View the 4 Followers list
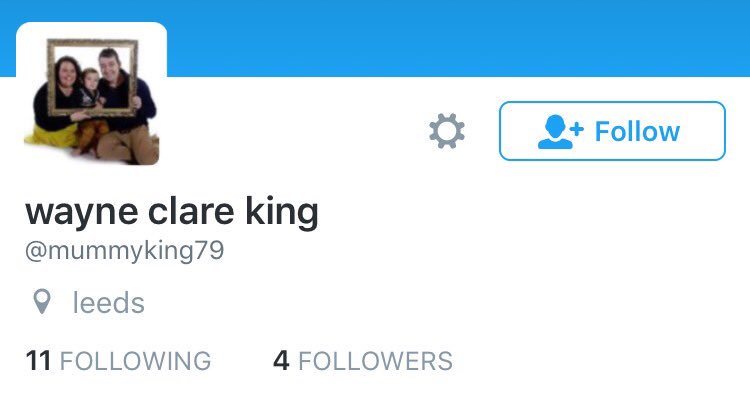The height and width of the screenshot is (406, 750). click(x=363, y=361)
